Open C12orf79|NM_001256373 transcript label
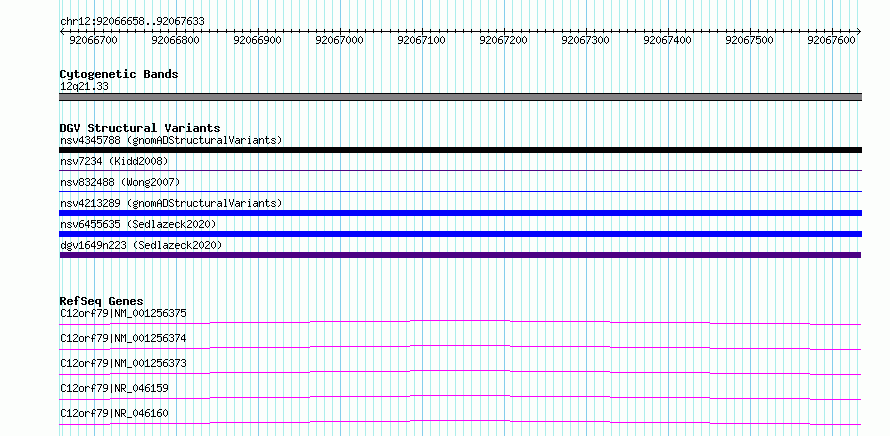Image resolution: width=890 pixels, height=436 pixels. [123, 363]
